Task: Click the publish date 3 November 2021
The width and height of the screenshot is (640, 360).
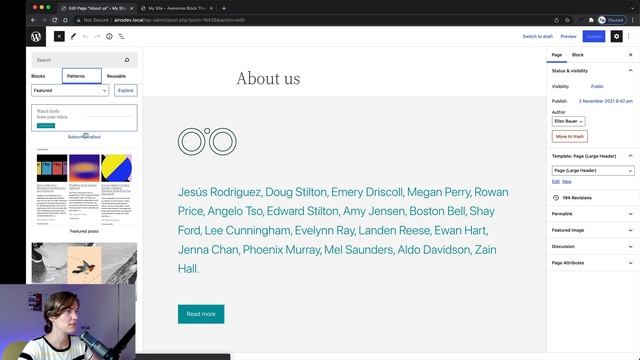Action: coord(606,101)
